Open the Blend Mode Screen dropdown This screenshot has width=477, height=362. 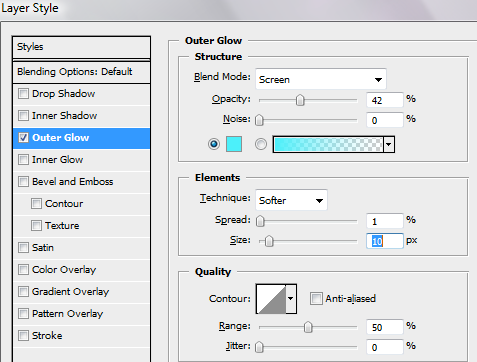(x=321, y=79)
